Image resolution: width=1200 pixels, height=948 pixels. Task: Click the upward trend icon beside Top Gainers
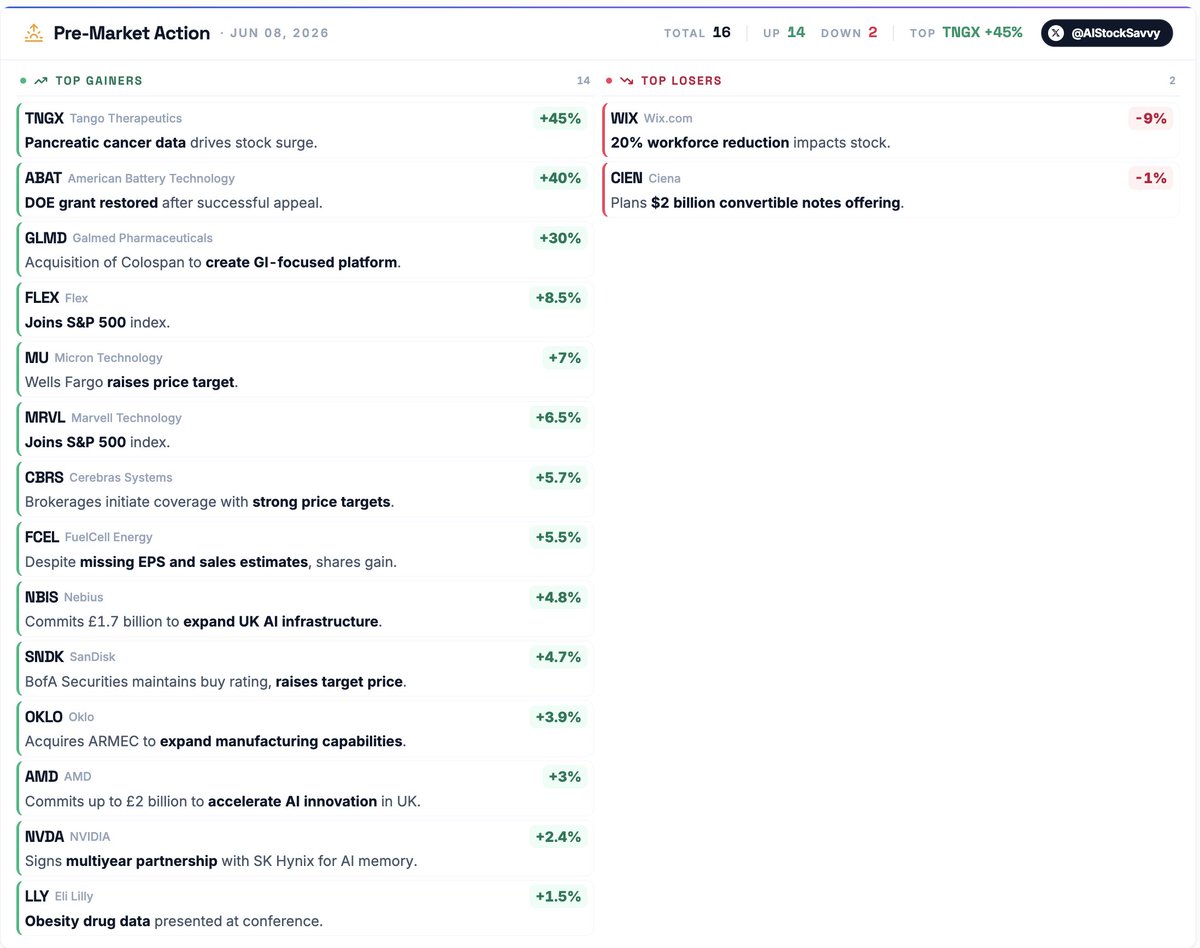(x=41, y=81)
